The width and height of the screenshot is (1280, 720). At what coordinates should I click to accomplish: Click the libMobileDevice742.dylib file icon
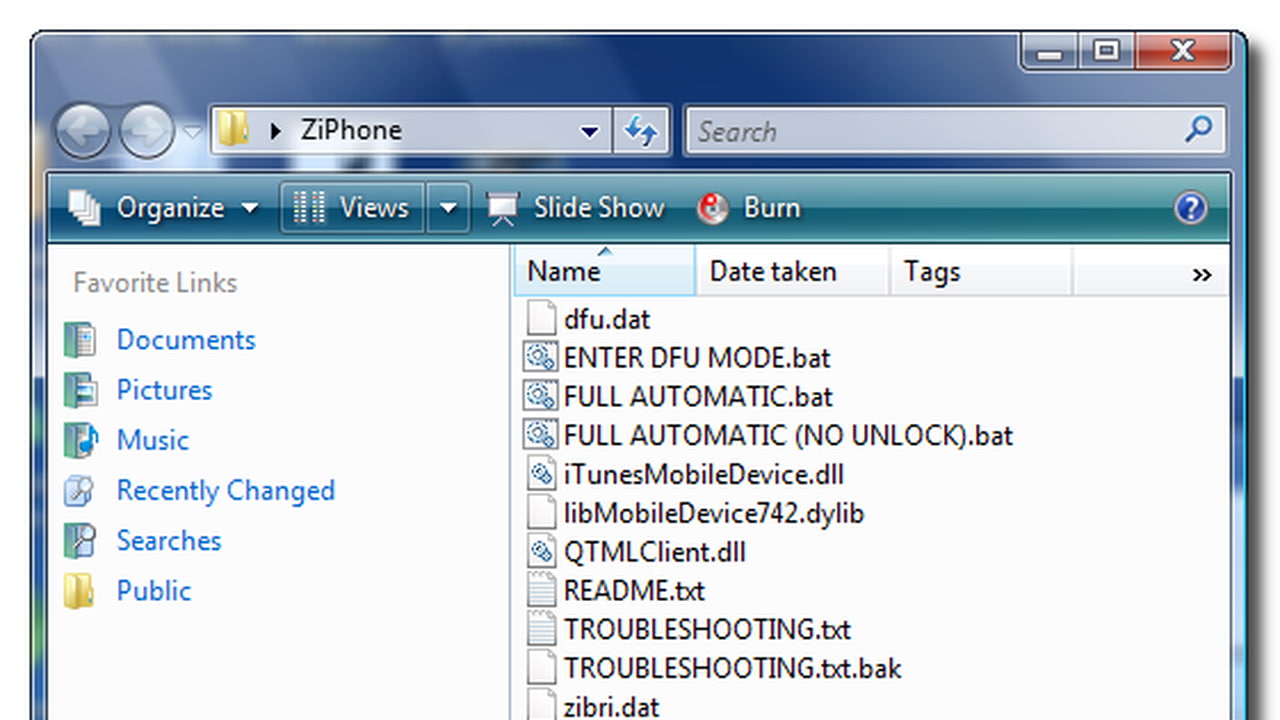[541, 514]
